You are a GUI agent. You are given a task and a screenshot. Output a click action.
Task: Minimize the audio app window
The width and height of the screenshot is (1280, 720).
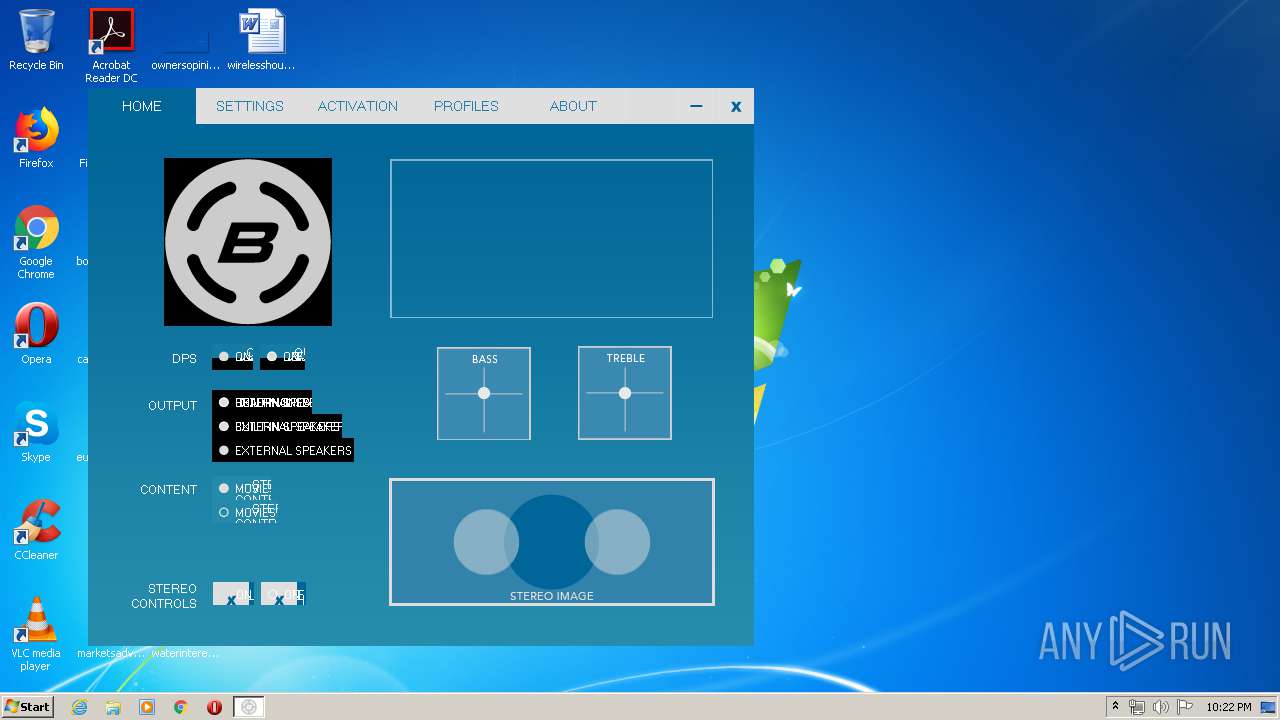click(x=696, y=106)
